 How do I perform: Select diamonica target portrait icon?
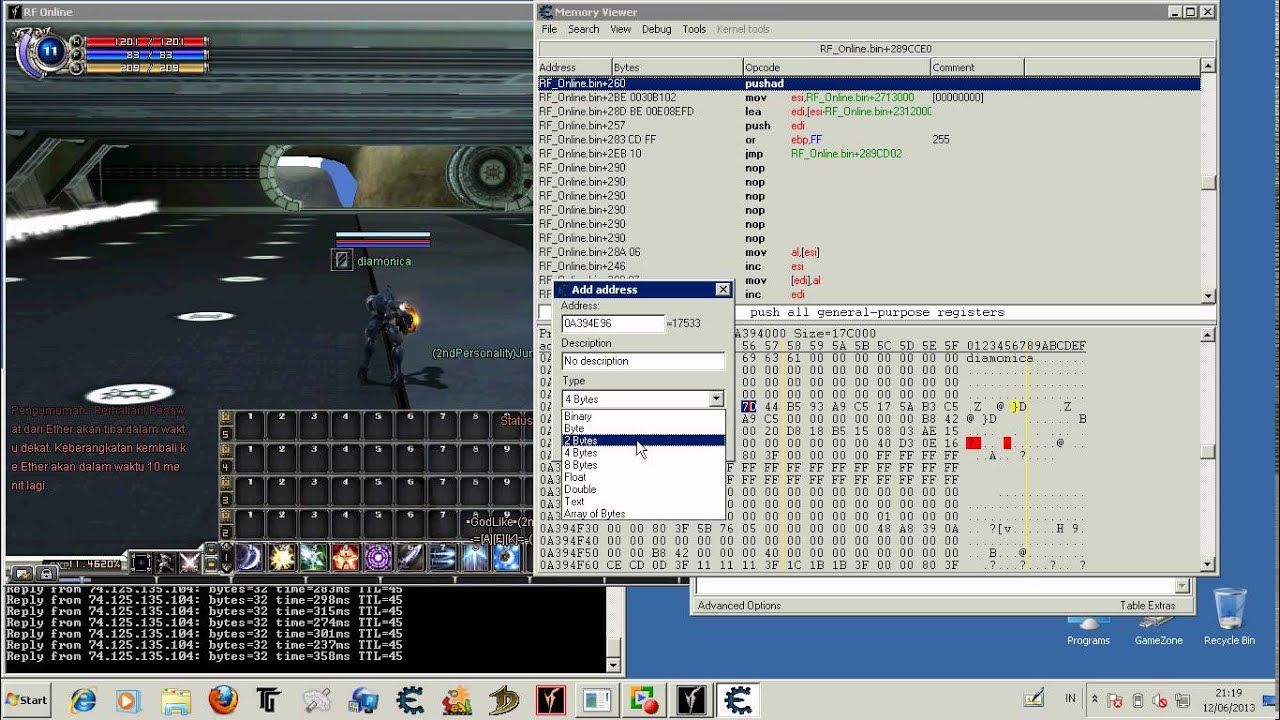click(342, 260)
